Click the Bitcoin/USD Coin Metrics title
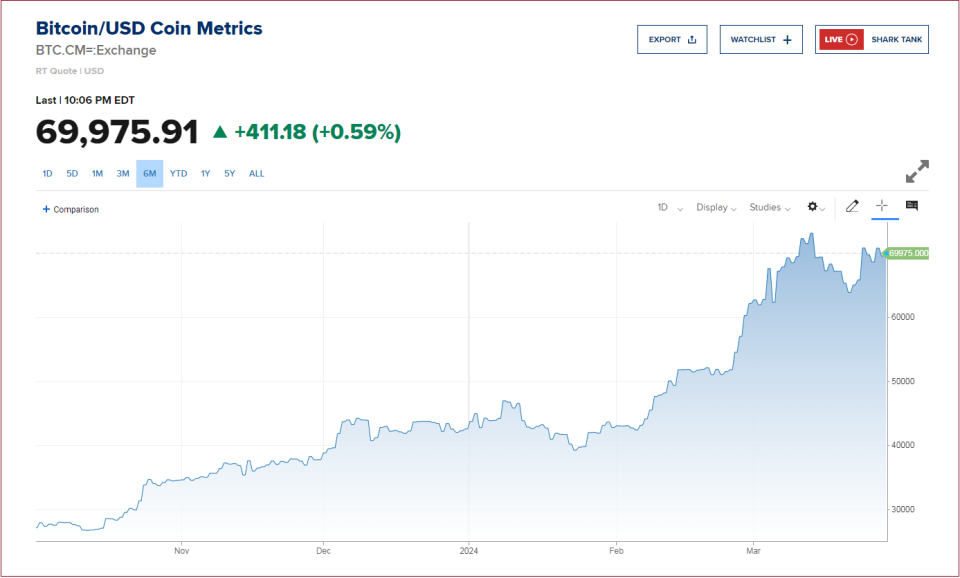 tap(149, 28)
